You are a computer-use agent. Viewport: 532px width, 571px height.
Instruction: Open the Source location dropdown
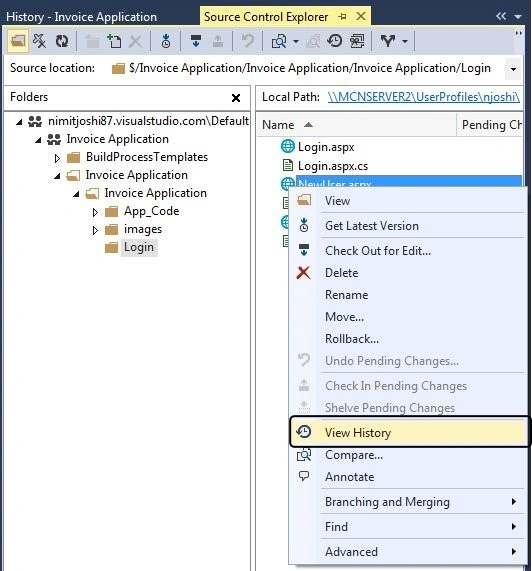(x=513, y=69)
